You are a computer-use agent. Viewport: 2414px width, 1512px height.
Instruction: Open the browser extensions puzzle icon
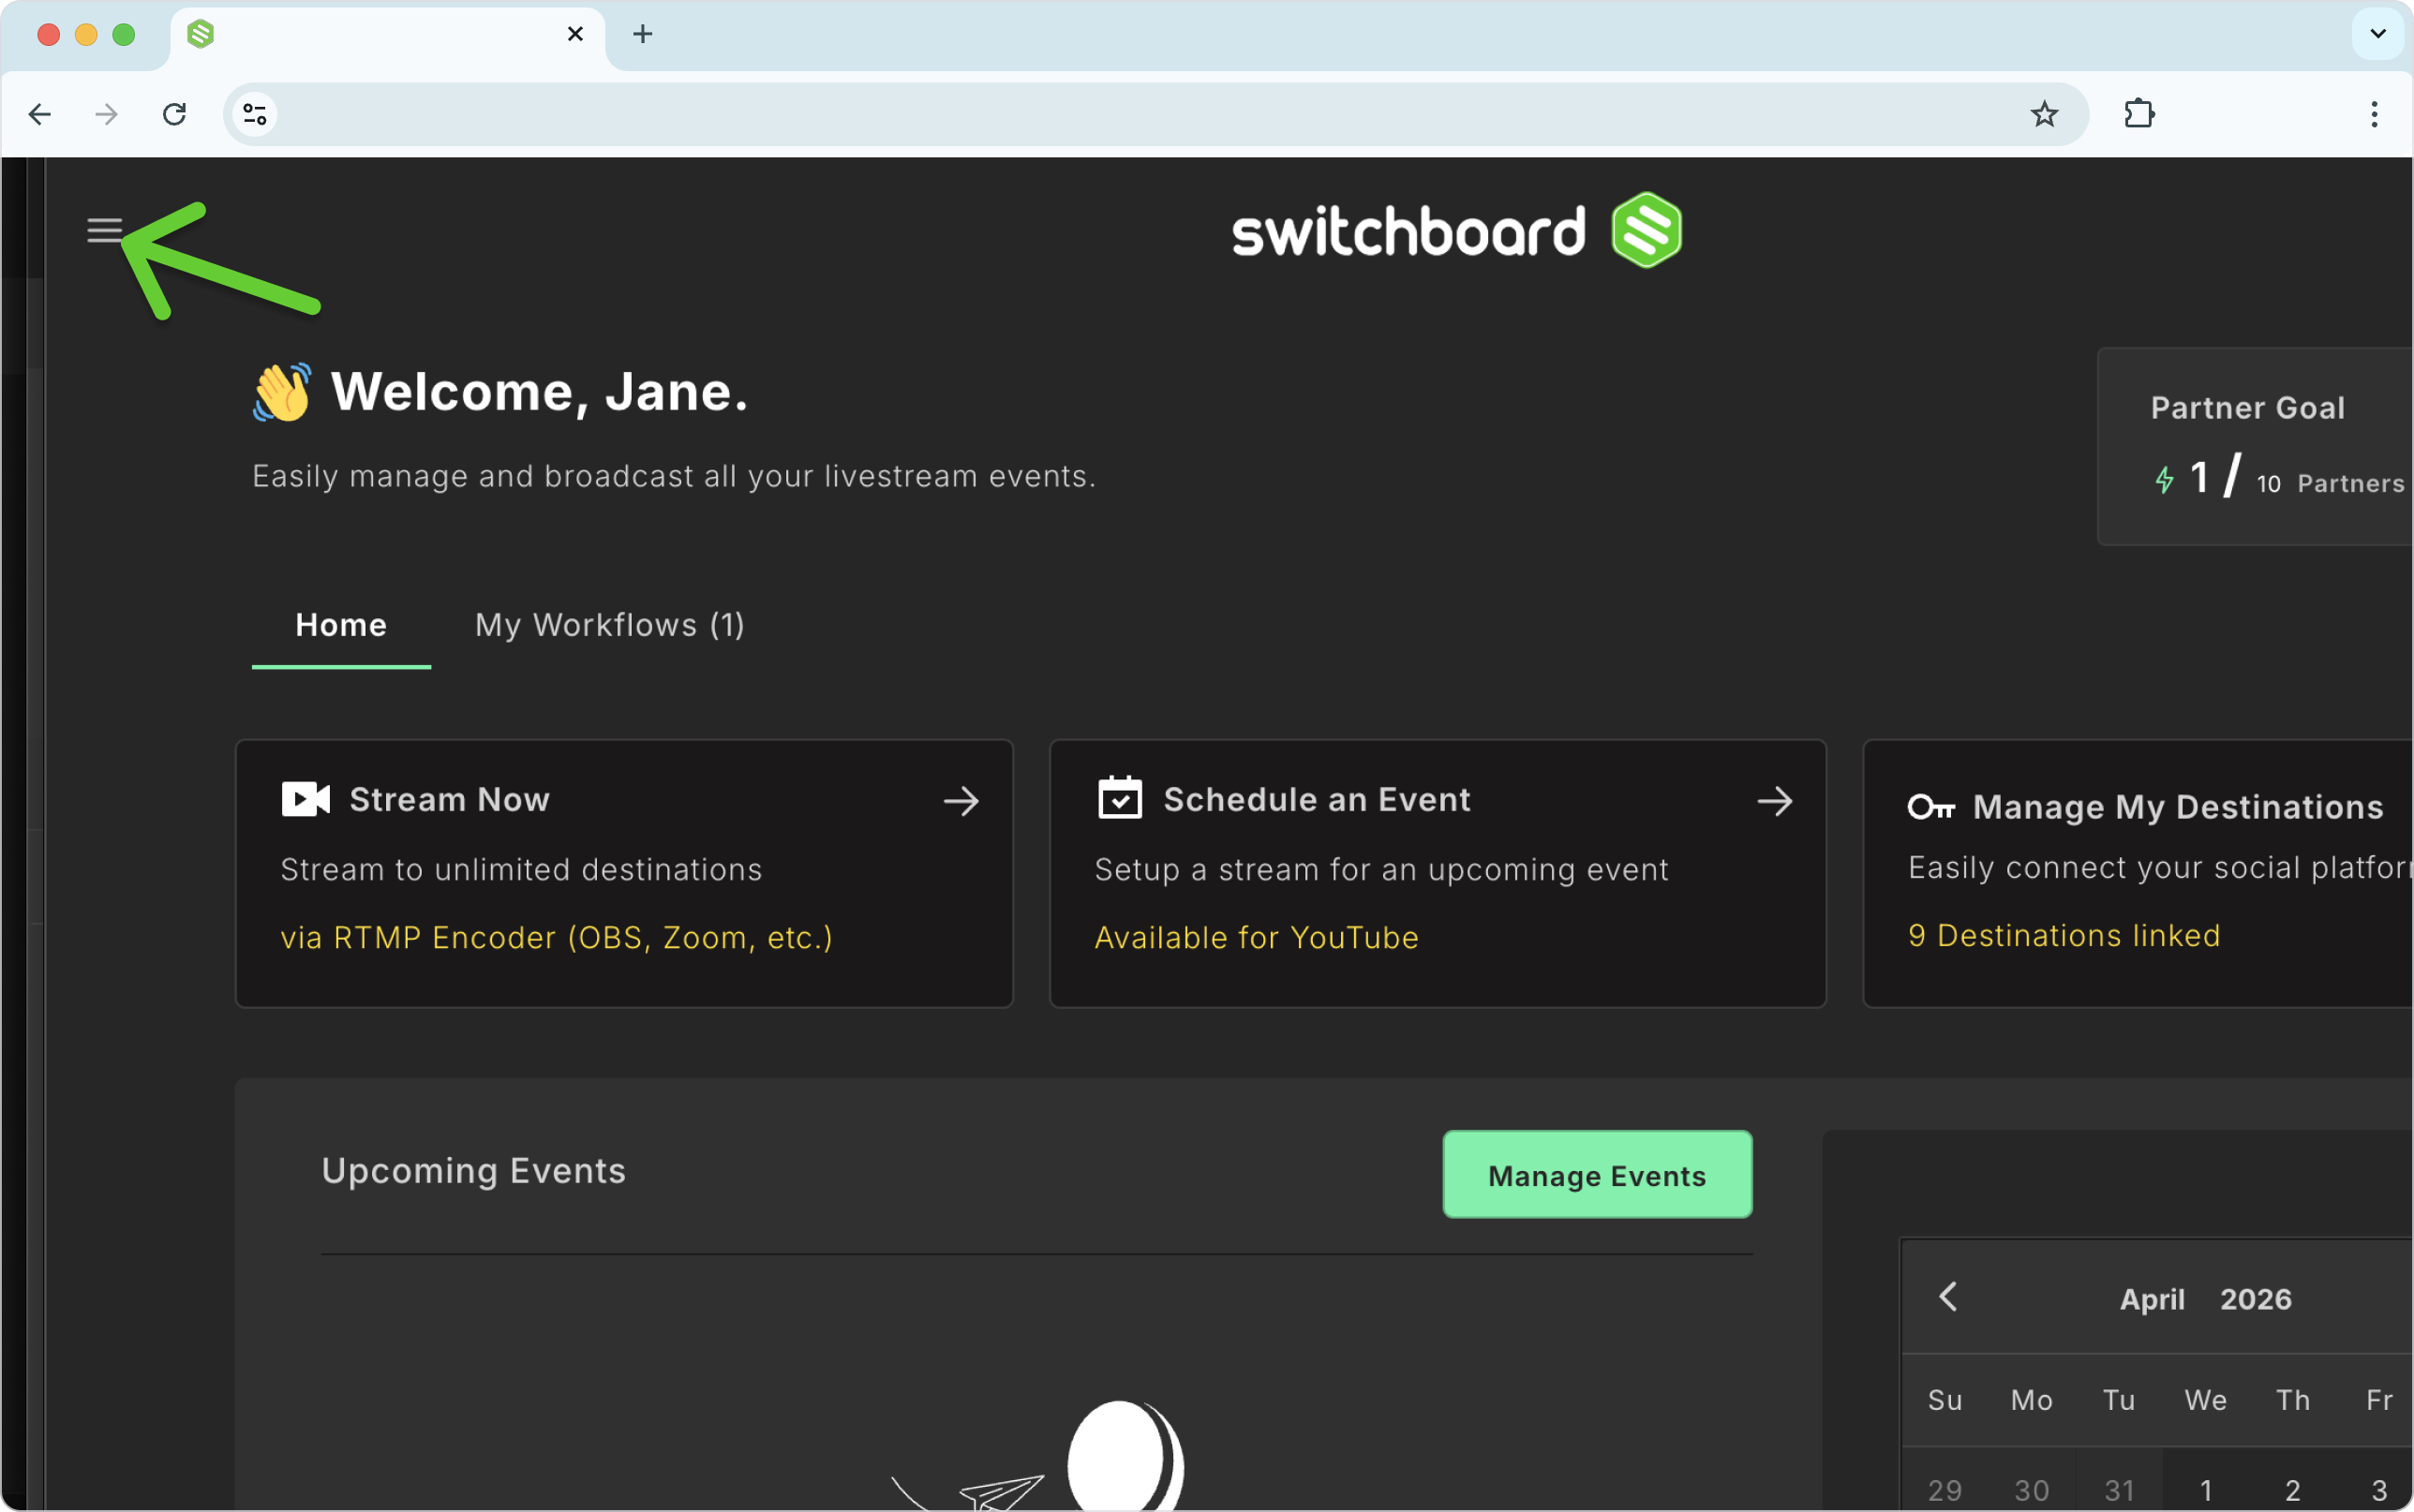2139,114
